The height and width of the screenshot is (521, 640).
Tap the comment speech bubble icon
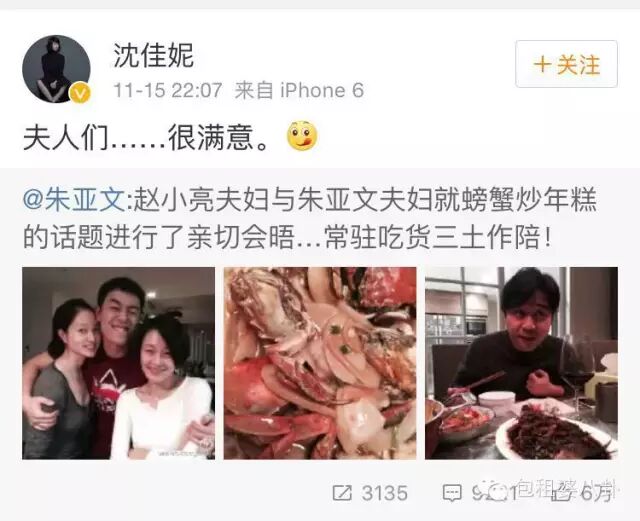pyautogui.click(x=452, y=493)
